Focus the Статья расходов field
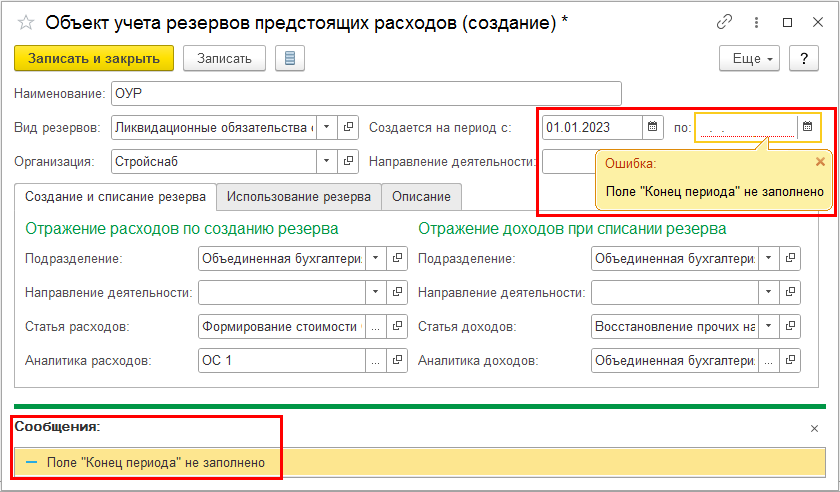Viewport: 840px width, 492px height. [282, 326]
